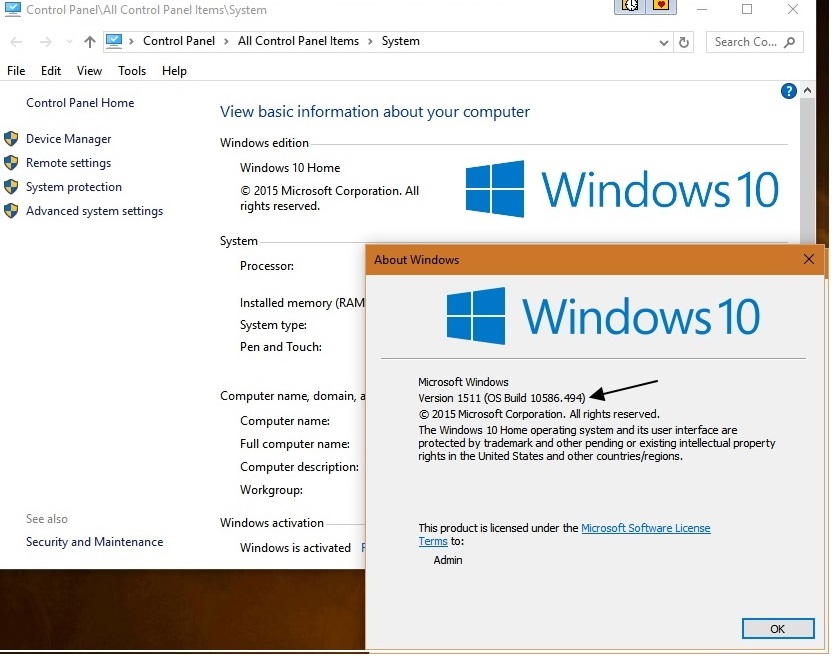This screenshot has height=659, width=837.
Task: Open address bar history dropdown
Action: (x=664, y=43)
